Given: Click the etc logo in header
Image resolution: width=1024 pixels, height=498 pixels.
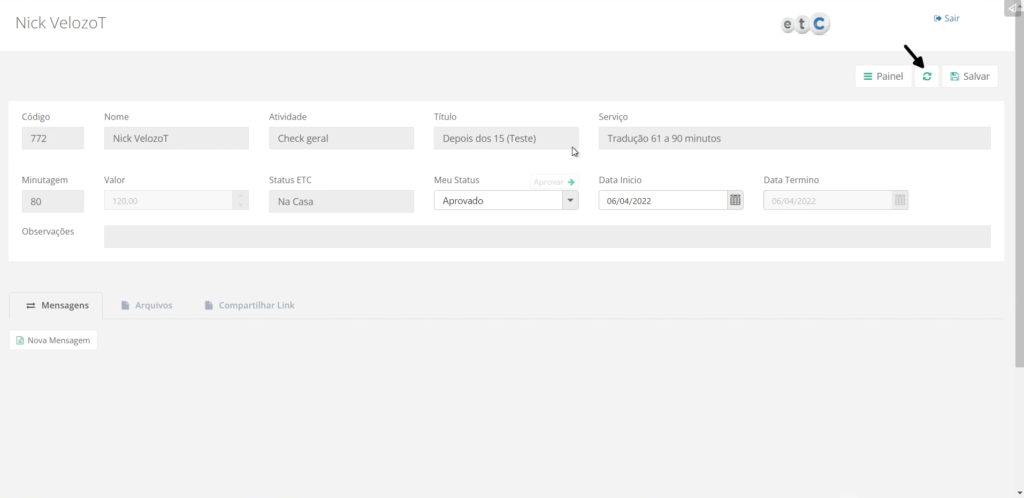Looking at the screenshot, I should (x=805, y=24).
